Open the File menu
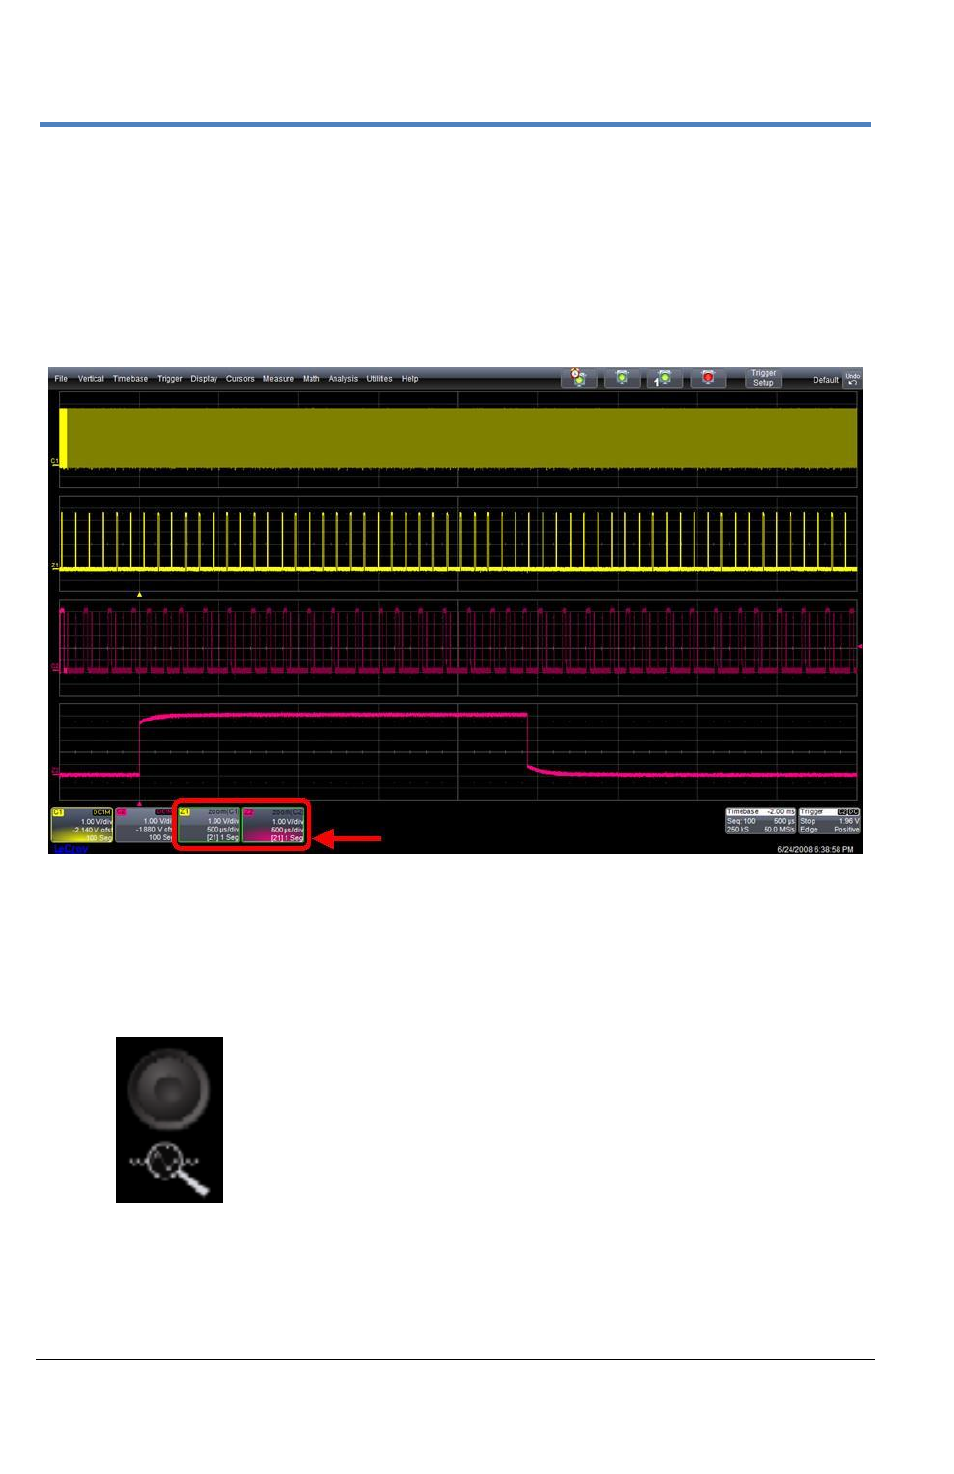 click(61, 379)
